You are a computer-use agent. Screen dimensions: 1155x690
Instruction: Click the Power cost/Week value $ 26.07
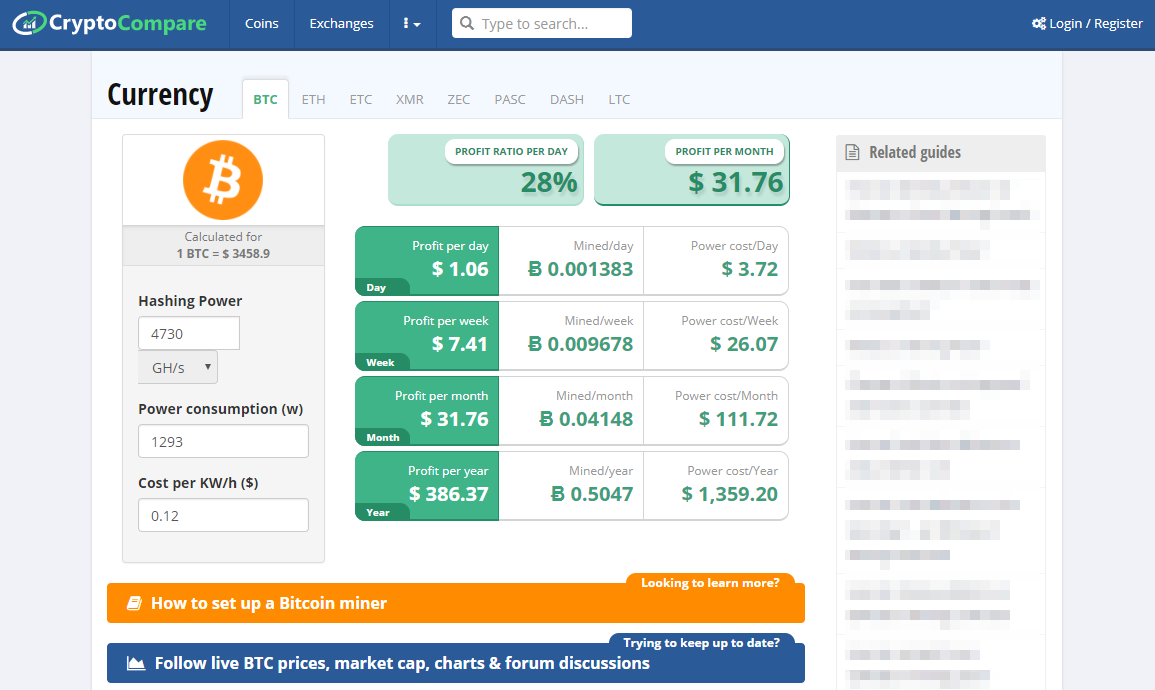(744, 344)
